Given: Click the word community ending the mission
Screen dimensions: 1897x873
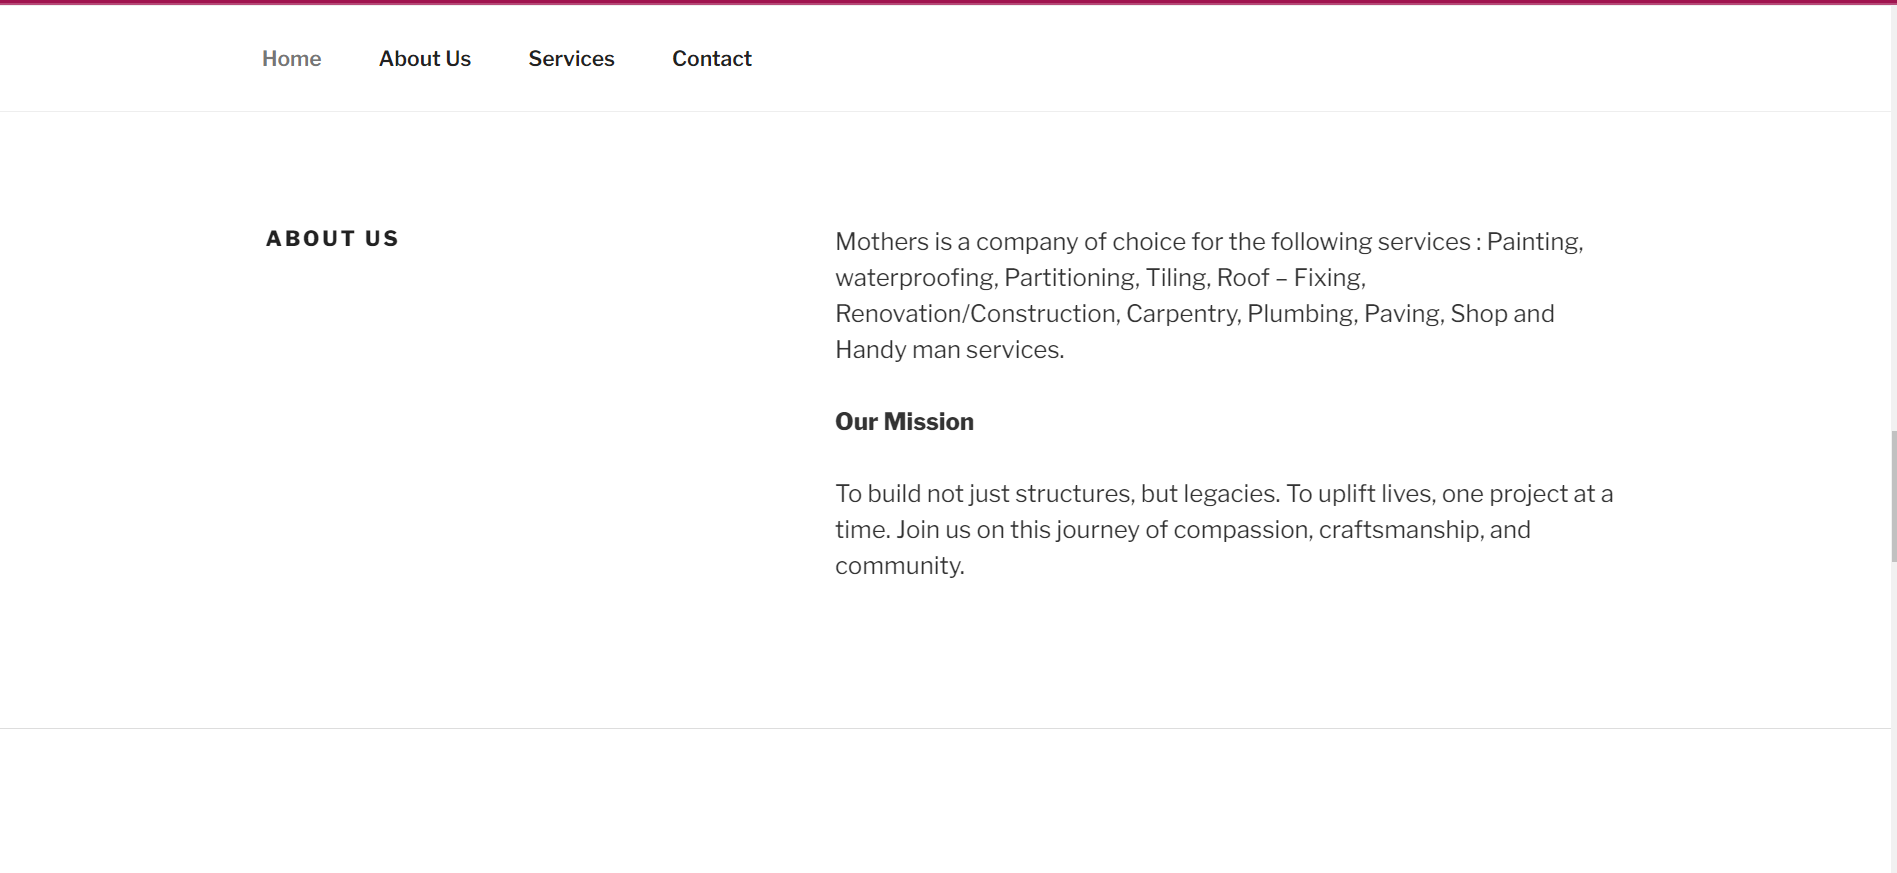Looking at the screenshot, I should tap(898, 566).
